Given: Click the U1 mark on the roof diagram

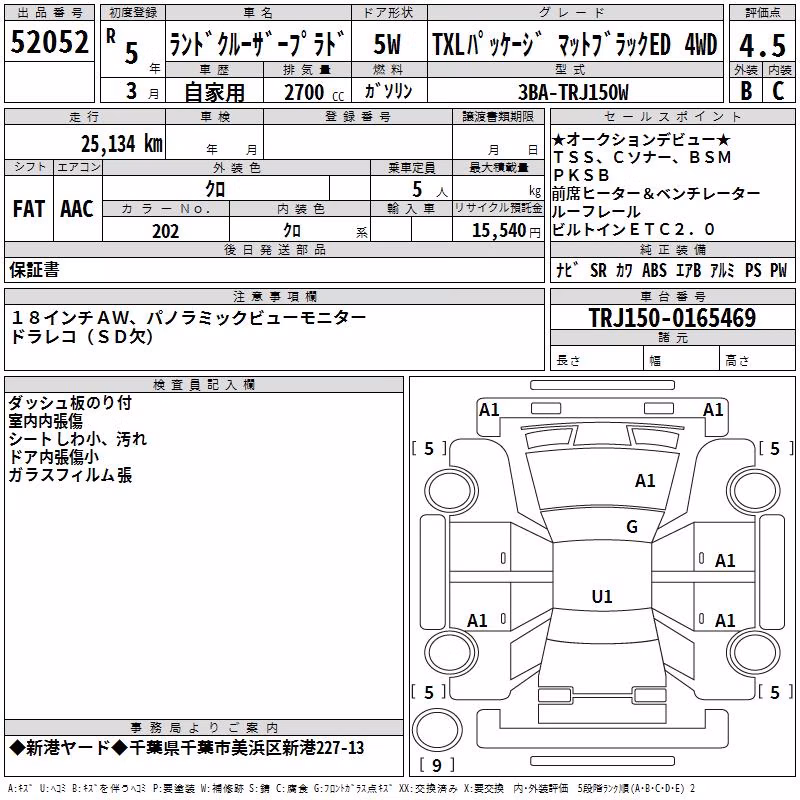Looking at the screenshot, I should [602, 596].
